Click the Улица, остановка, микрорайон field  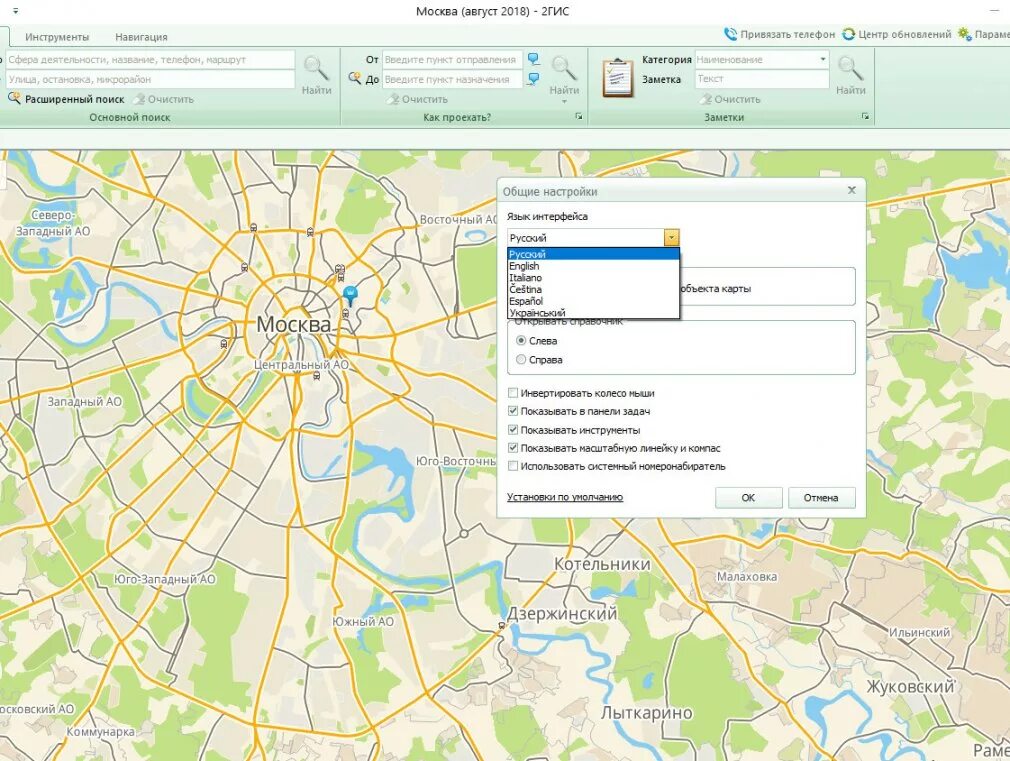[x=149, y=79]
